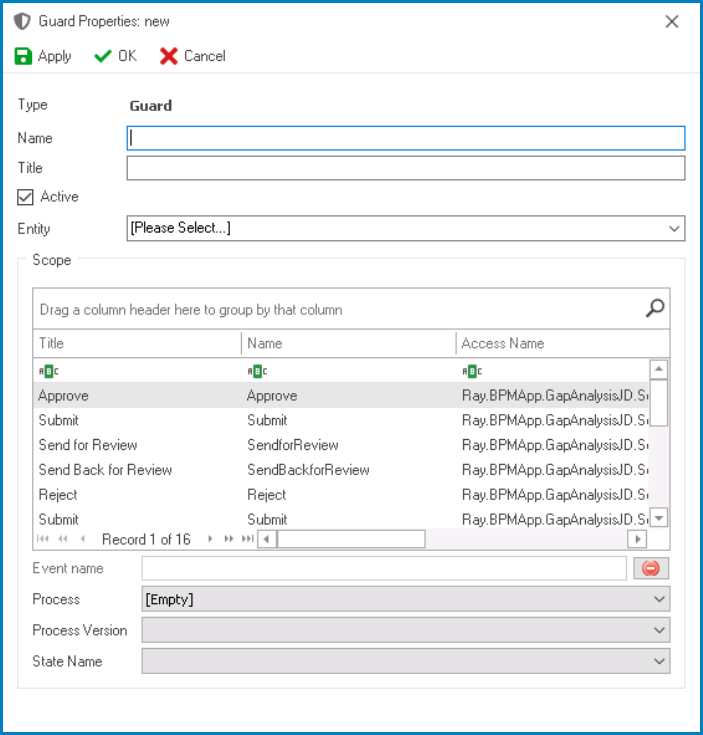The image size is (703, 735).
Task: Go to the next record in navigator
Action: (x=210, y=539)
